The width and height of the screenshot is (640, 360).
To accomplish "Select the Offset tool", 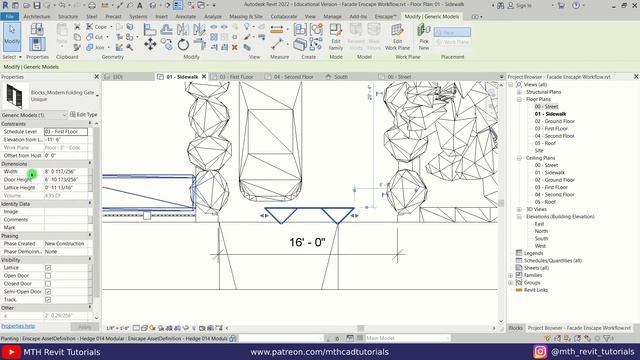I will [166, 29].
